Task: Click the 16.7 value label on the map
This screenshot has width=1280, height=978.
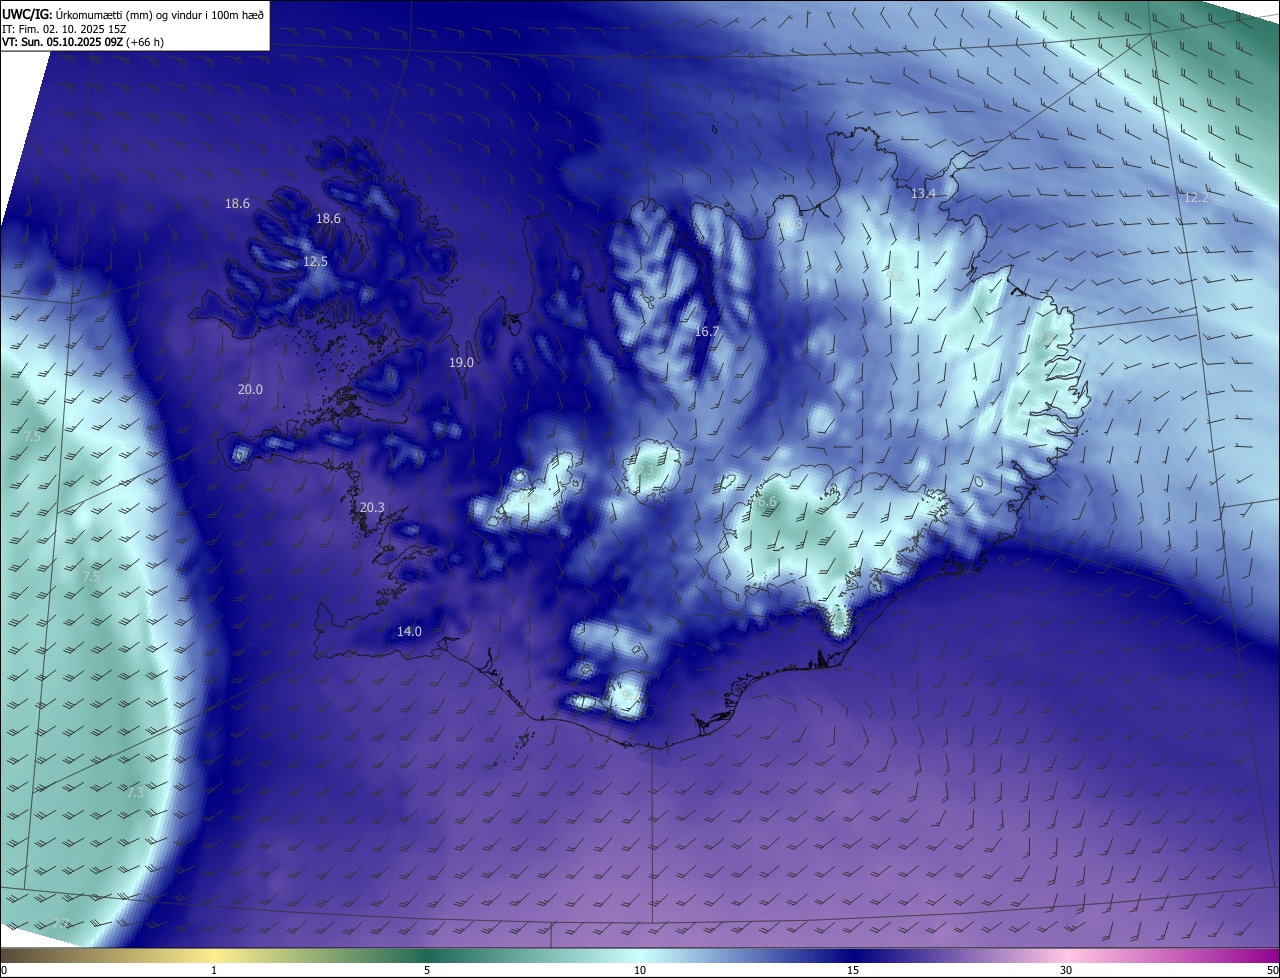Action: [706, 331]
